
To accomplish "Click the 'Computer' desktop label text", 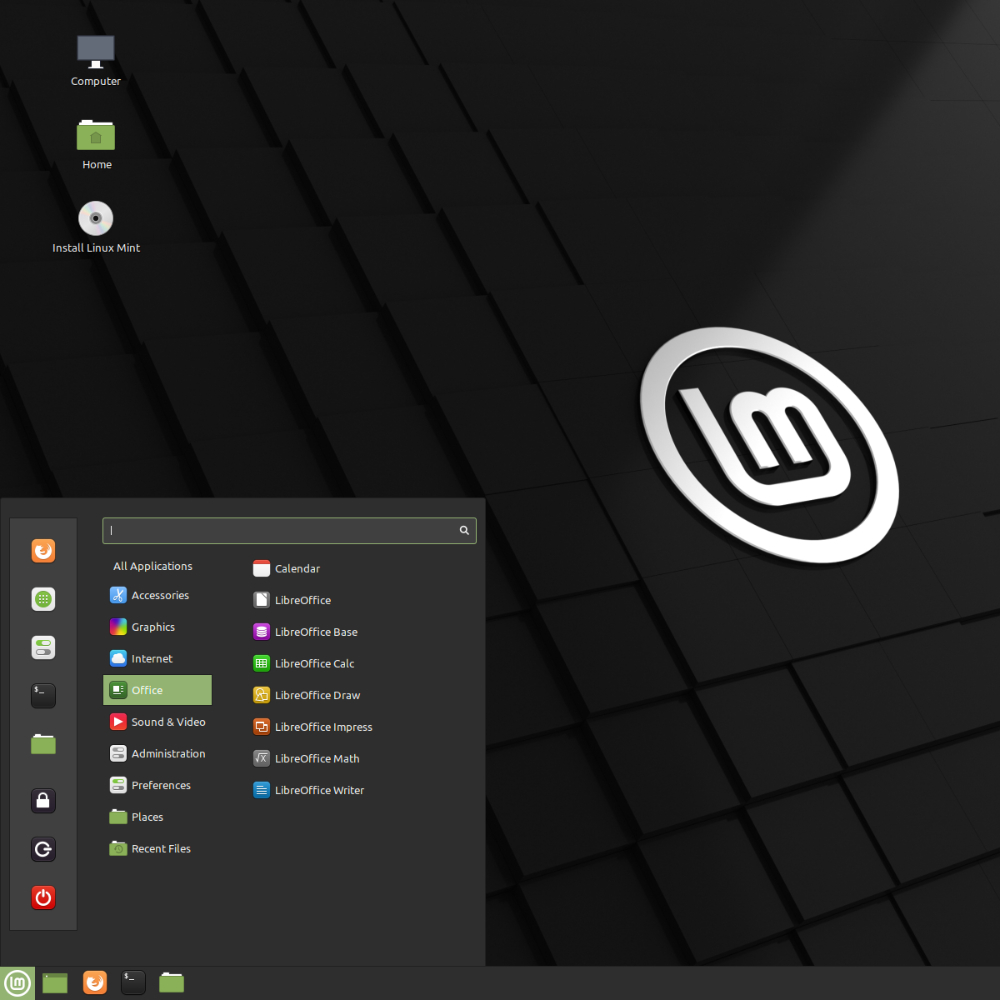I will pos(96,81).
